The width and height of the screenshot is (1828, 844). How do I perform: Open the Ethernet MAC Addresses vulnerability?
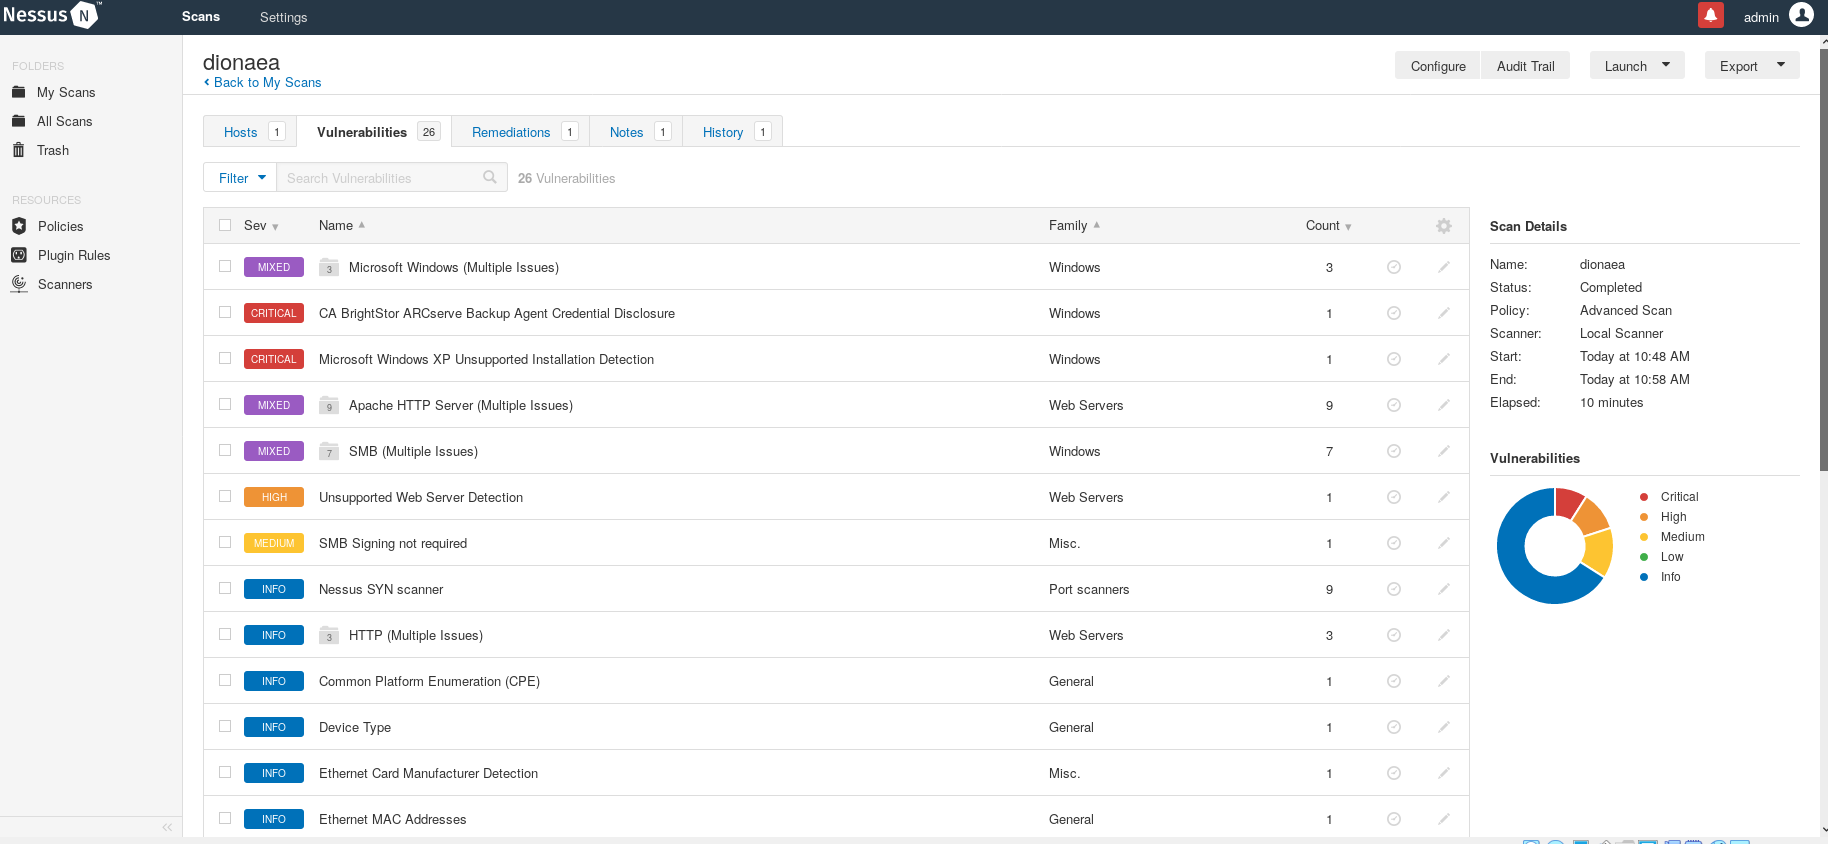[392, 819]
